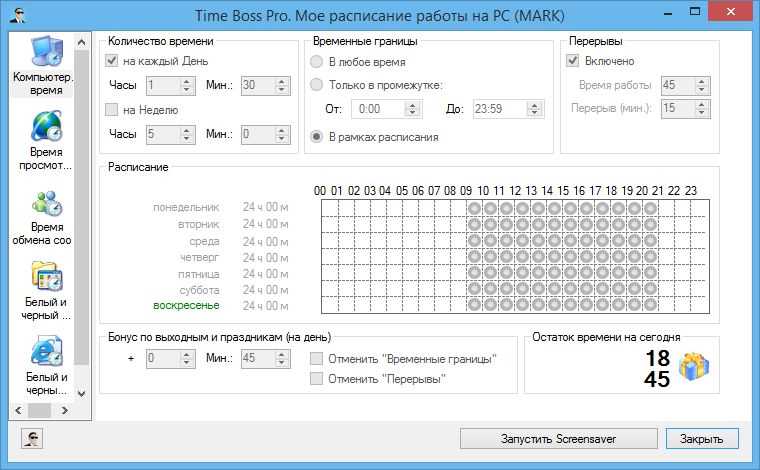Click the понедельник schedule cell at hour 09
This screenshot has height=470, width=760.
475,208
